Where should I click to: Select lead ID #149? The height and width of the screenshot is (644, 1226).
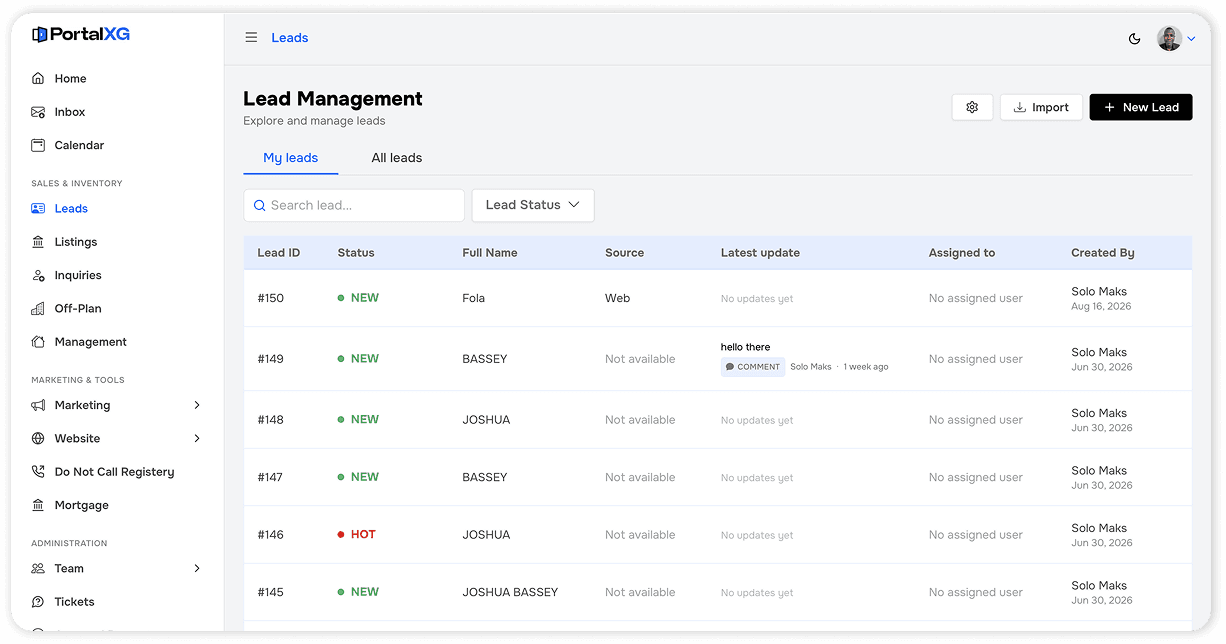271,359
